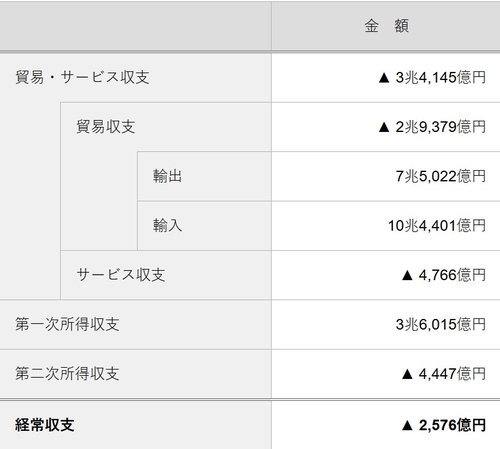Viewport: 500px width, 449px height.
Task: Click the ▲ 3兆4,145億円 amount
Action: [x=432, y=77]
